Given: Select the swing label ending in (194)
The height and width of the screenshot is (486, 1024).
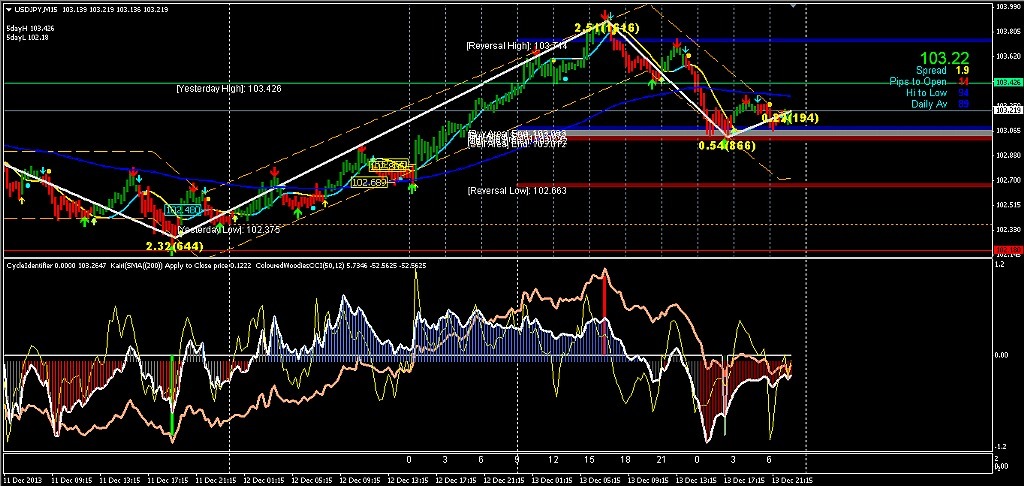Looking at the screenshot, I should (x=790, y=118).
